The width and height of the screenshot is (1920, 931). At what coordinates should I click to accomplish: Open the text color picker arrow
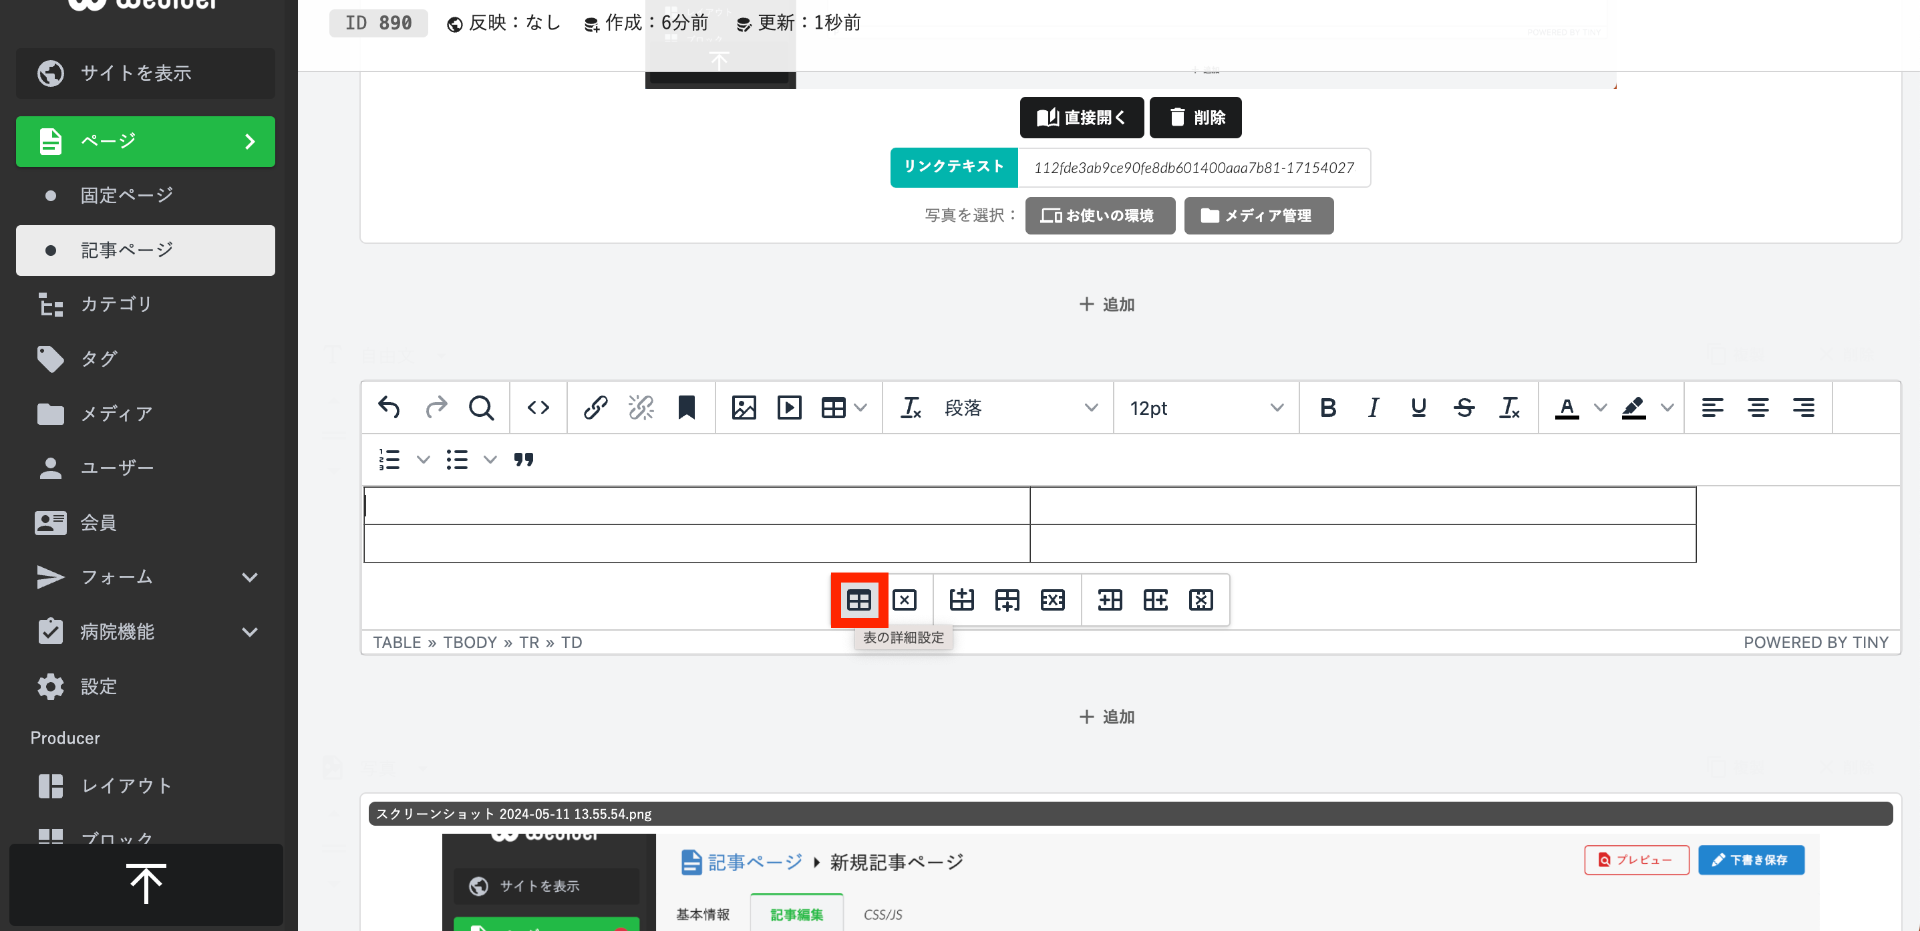(x=1600, y=408)
